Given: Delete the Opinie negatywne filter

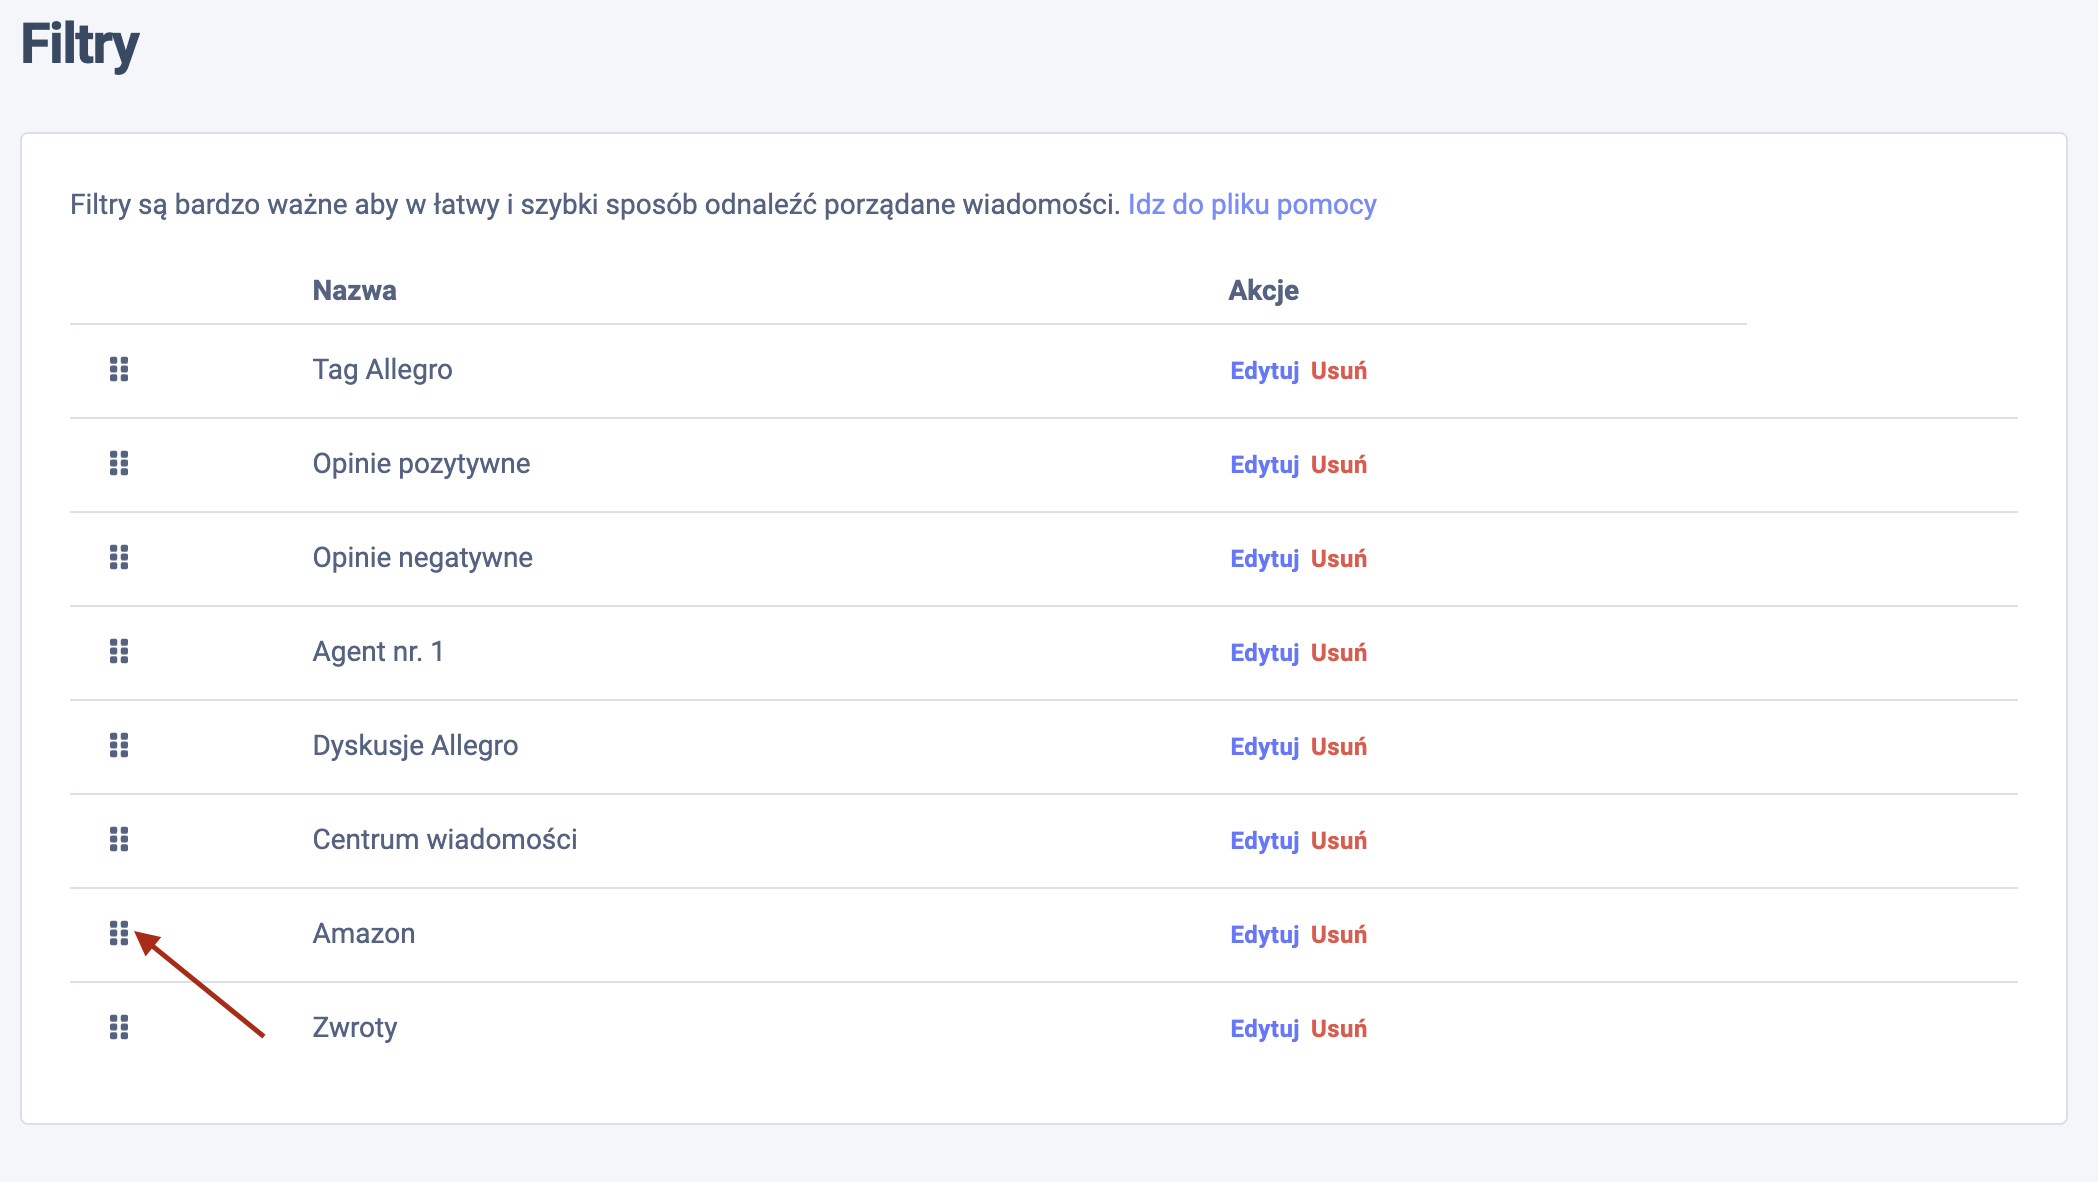Looking at the screenshot, I should [x=1338, y=559].
